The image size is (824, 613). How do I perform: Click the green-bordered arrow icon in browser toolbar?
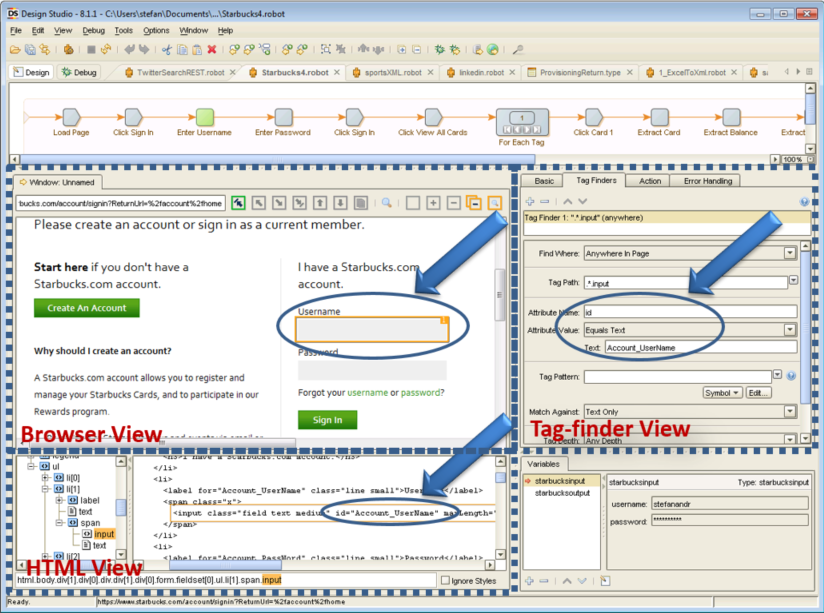(x=238, y=203)
